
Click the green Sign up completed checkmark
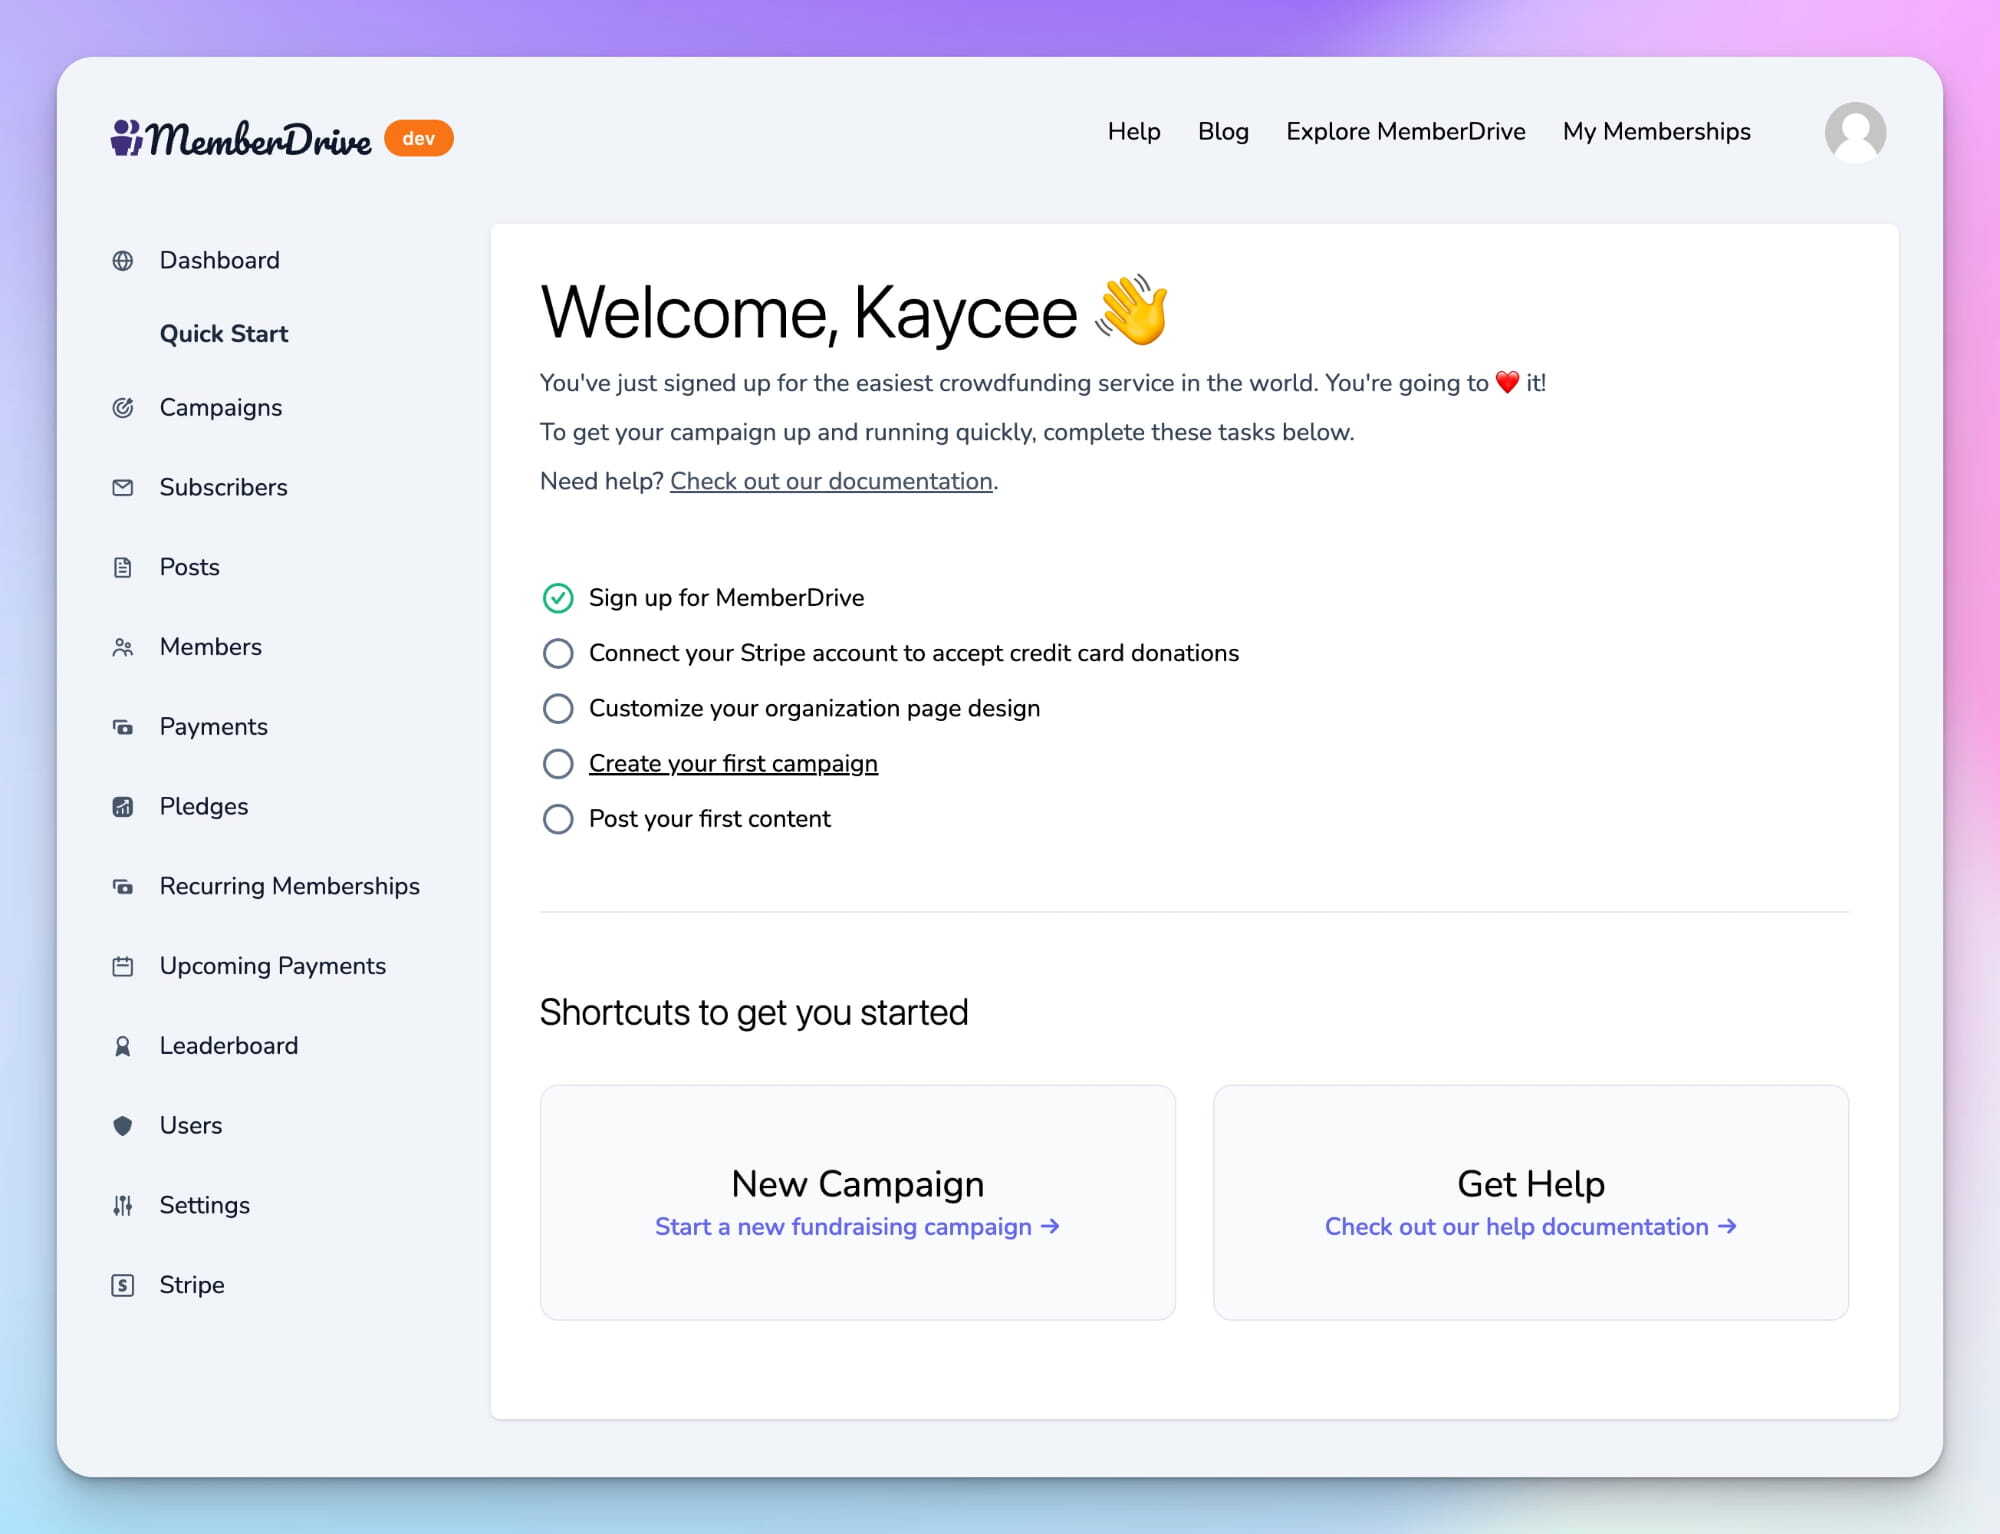pyautogui.click(x=558, y=598)
